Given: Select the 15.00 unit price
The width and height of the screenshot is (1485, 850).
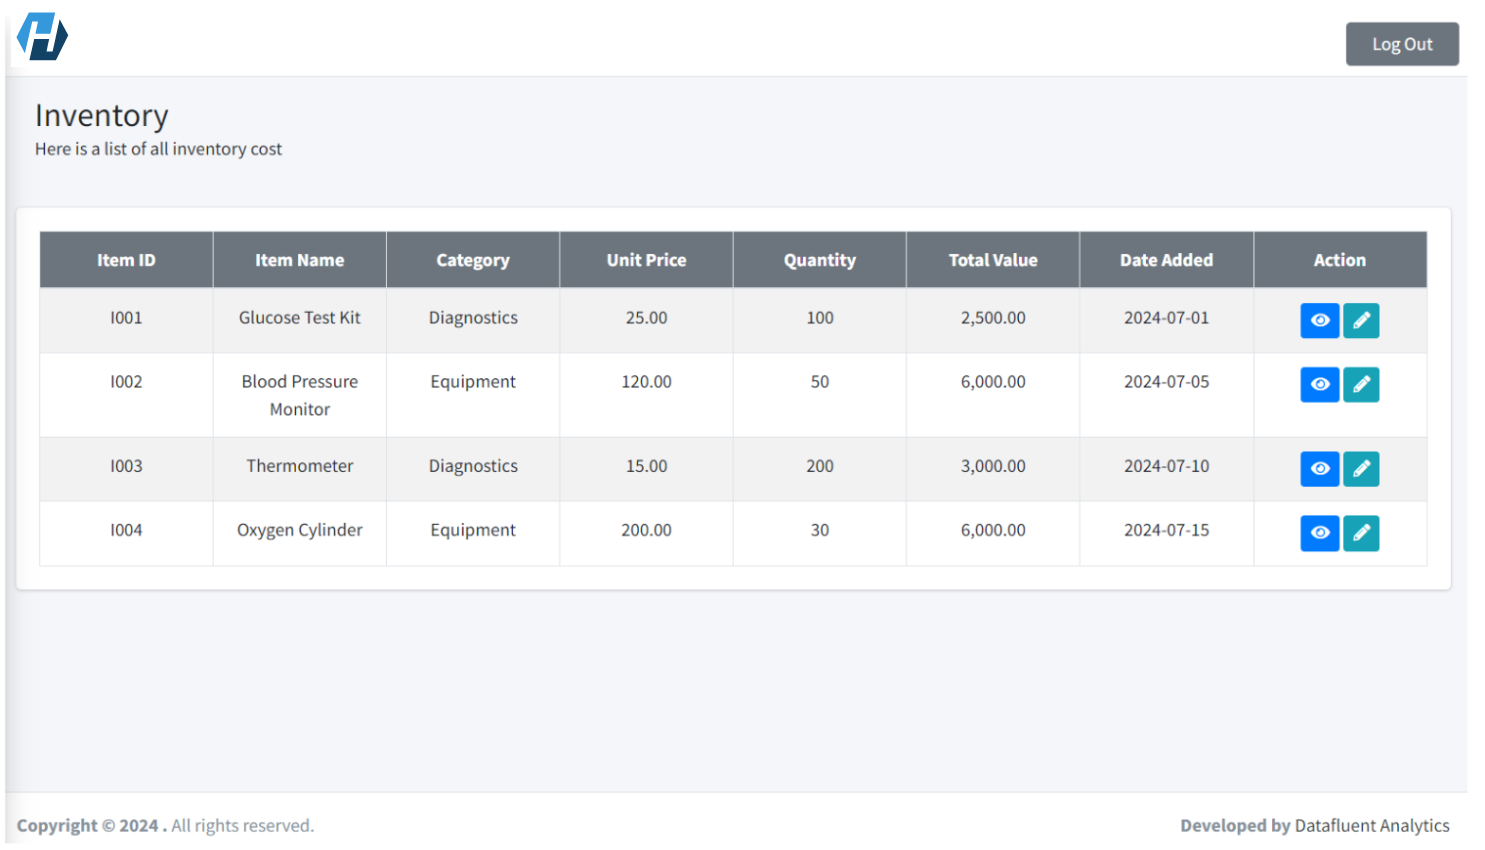Looking at the screenshot, I should (x=646, y=466).
